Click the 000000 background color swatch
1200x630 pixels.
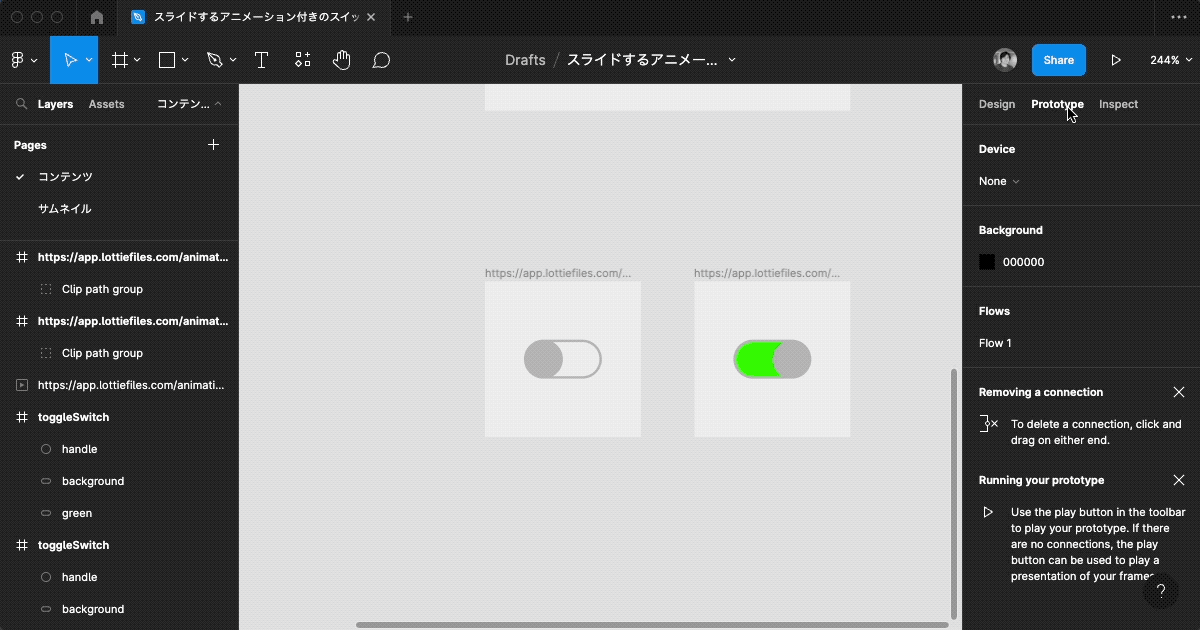[986, 261]
